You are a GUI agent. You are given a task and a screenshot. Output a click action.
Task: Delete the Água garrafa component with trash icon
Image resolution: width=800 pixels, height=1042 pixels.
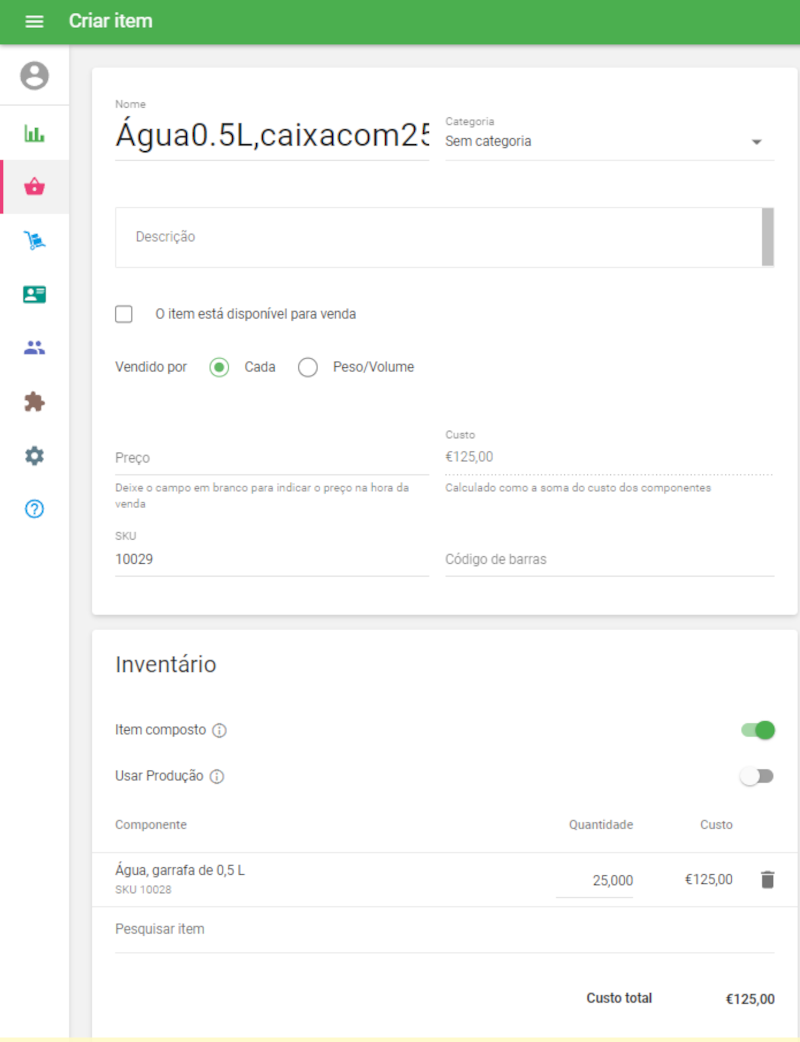[x=767, y=880]
